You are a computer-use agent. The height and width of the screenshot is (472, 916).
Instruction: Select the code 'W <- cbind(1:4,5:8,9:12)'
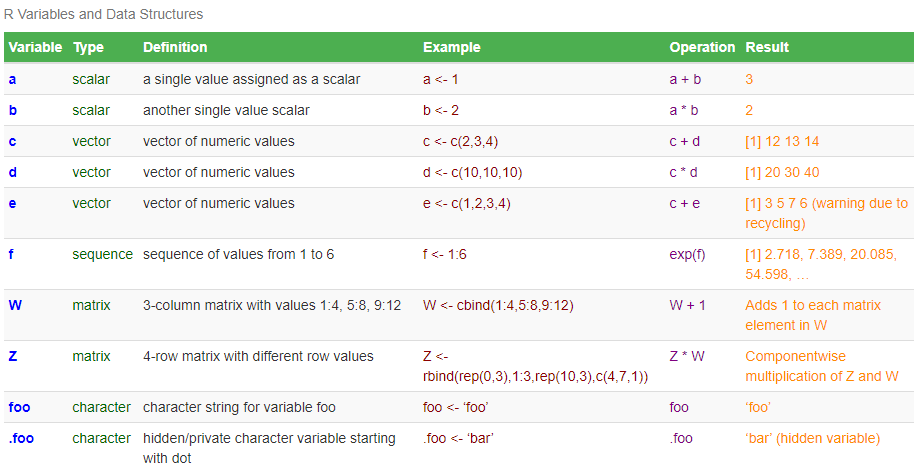click(499, 305)
